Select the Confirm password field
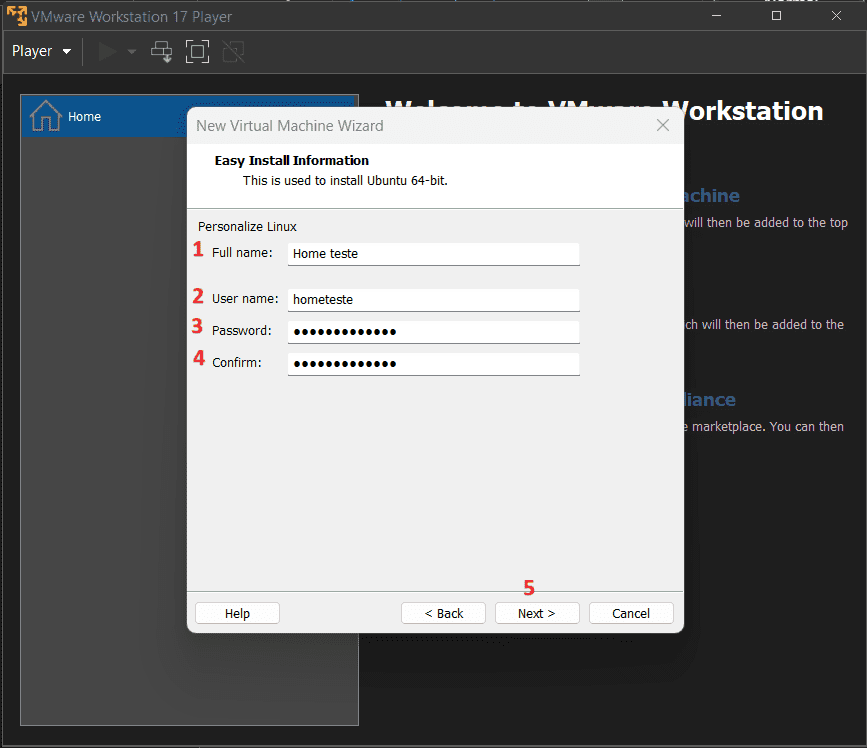 (433, 364)
